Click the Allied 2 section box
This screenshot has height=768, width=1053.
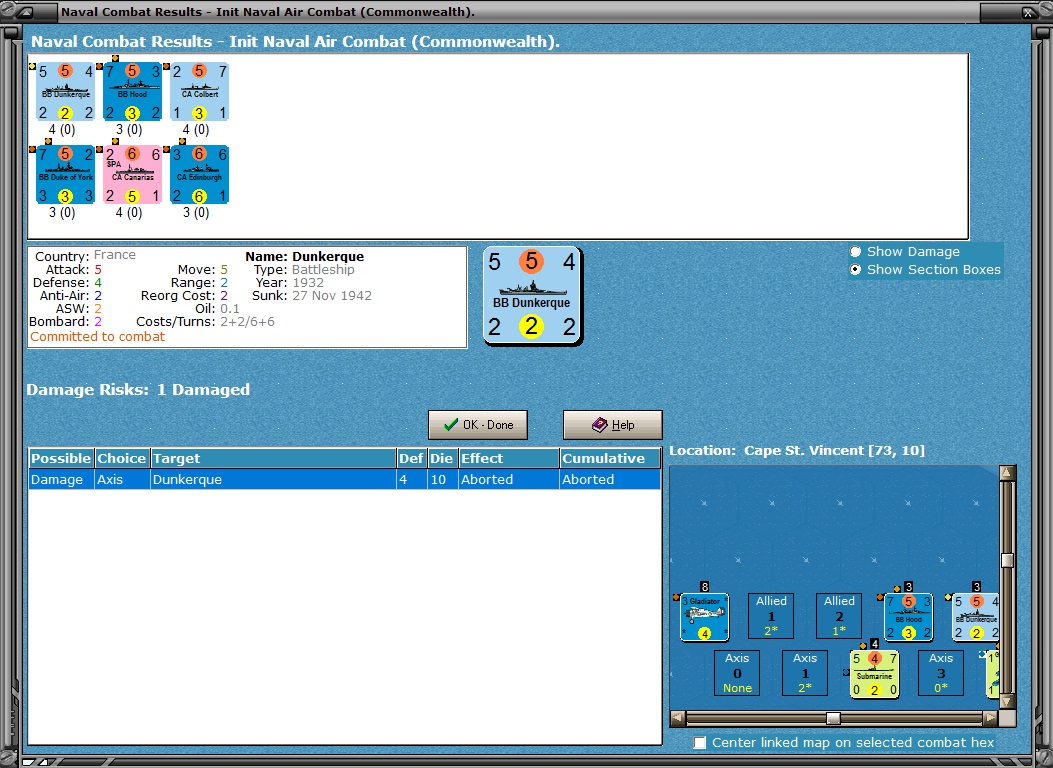pos(839,616)
